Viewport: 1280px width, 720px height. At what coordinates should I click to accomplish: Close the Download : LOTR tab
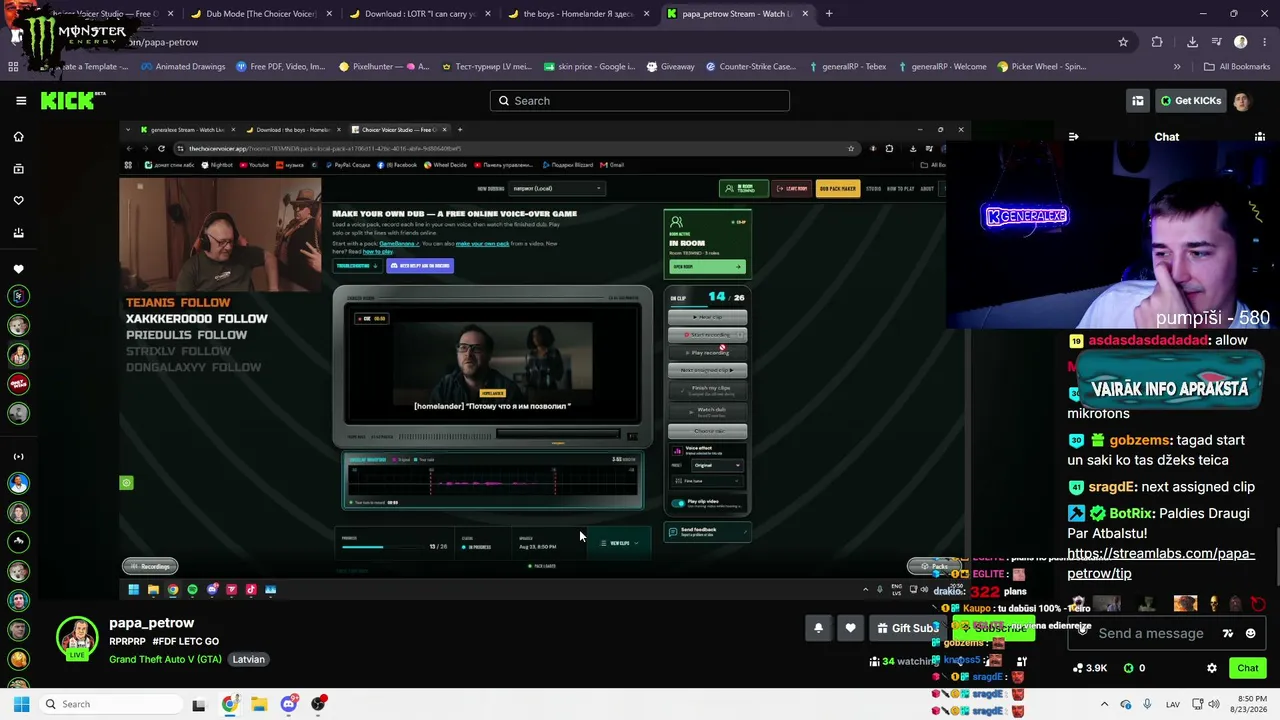487,14
